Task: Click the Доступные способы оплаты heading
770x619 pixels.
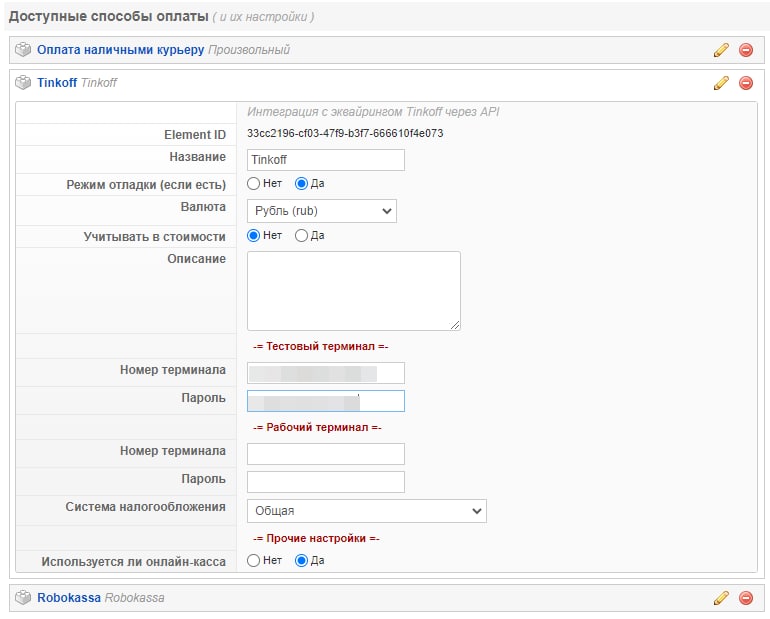Action: [109, 16]
